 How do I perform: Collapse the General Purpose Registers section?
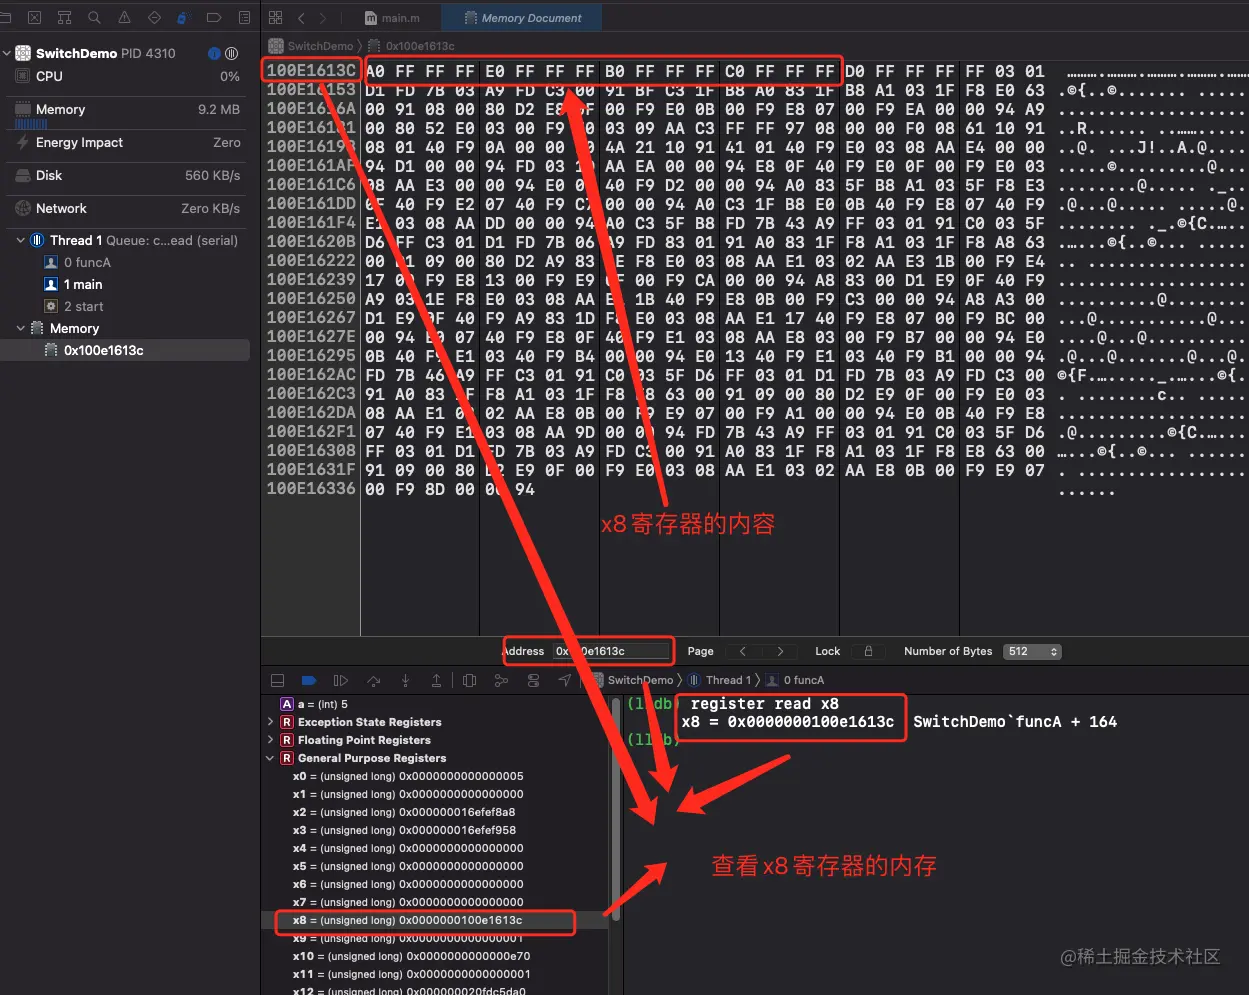[268, 758]
